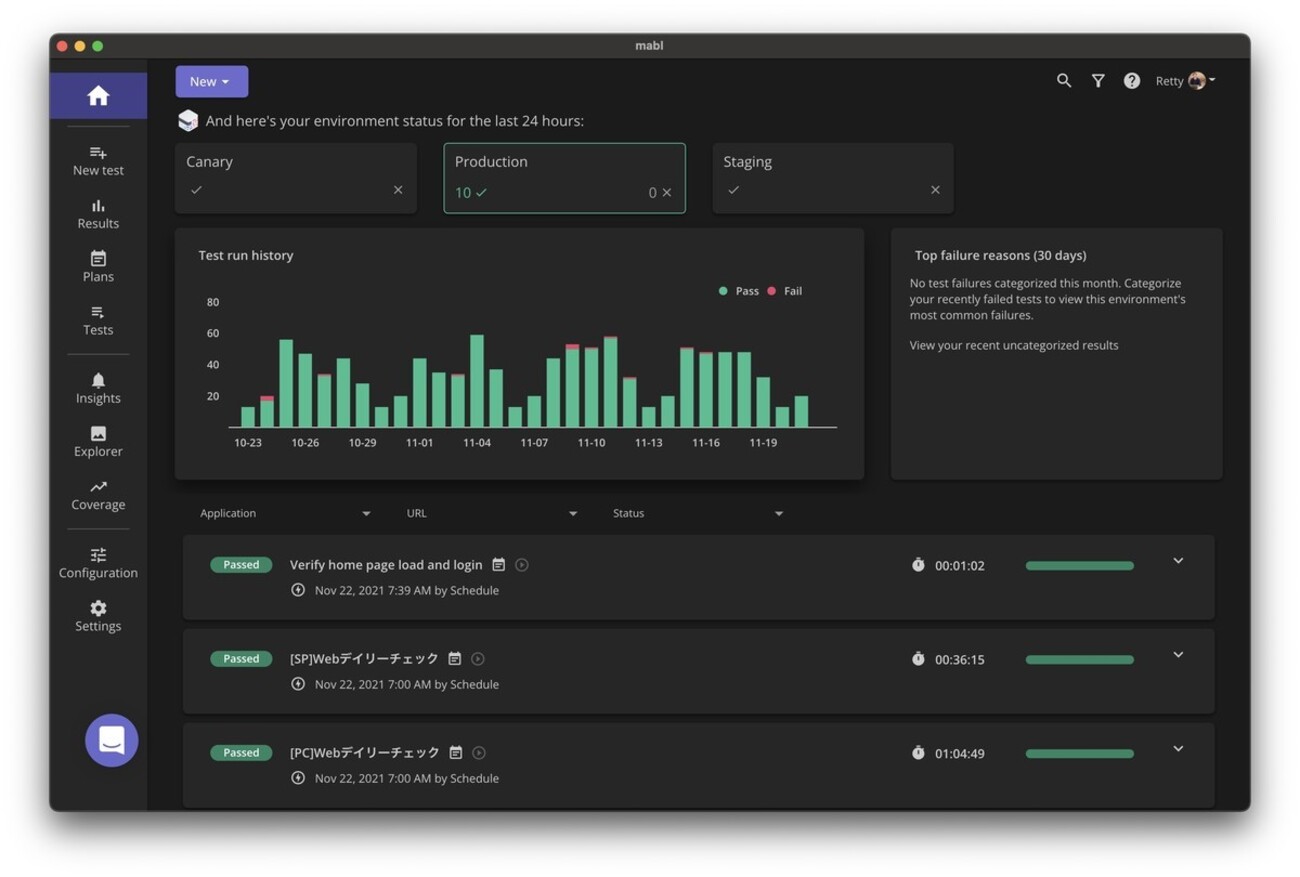Open the Tests section
The width and height of the screenshot is (1300, 877).
pos(98,320)
